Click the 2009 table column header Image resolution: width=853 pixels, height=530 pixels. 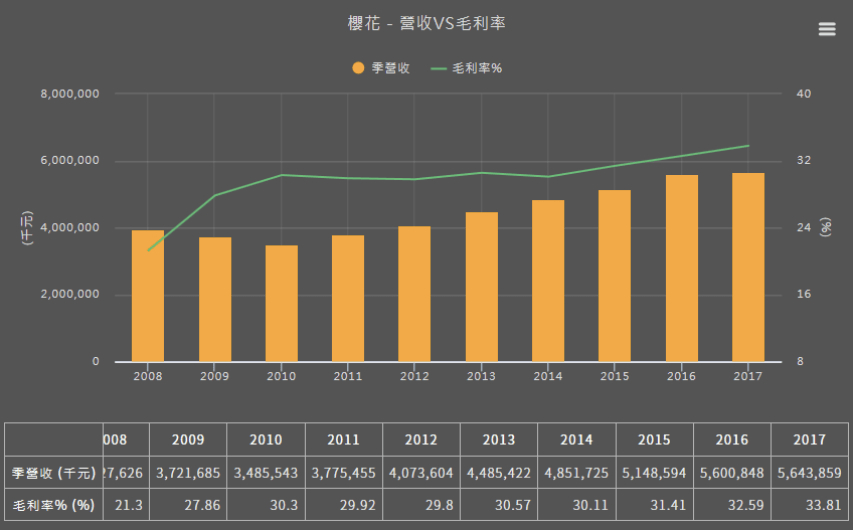(188, 440)
